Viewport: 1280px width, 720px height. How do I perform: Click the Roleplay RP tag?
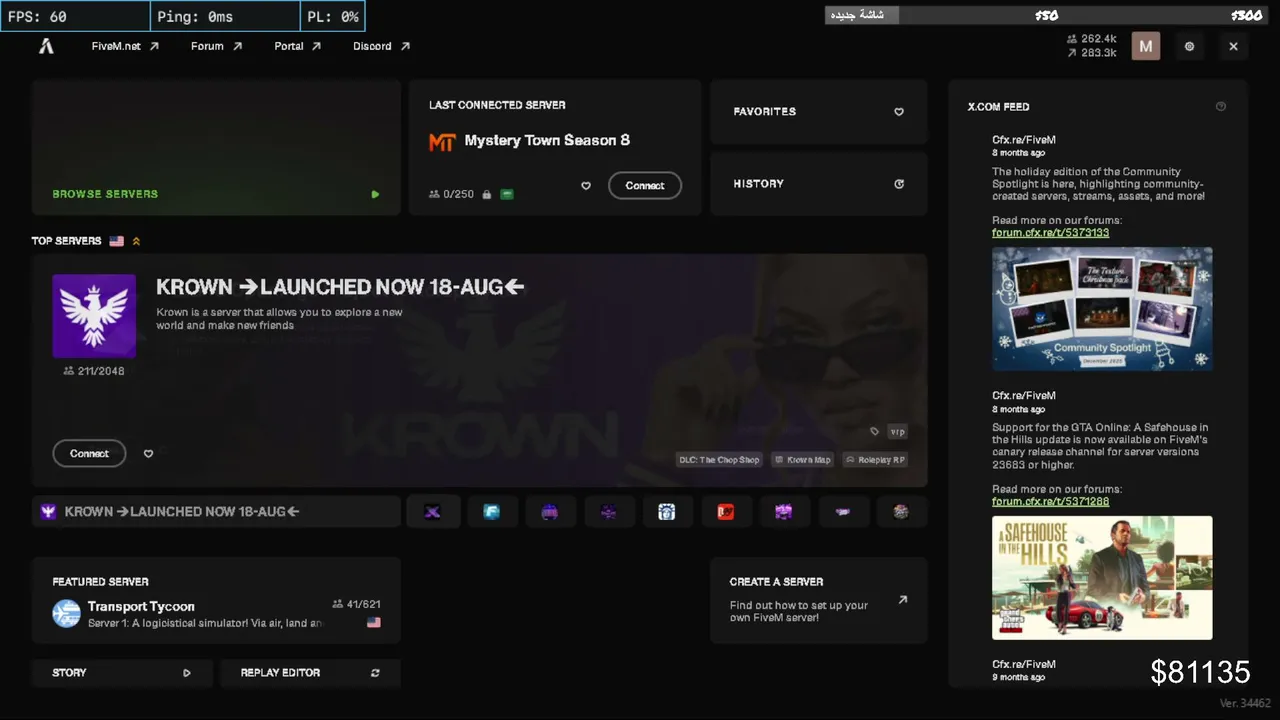(875, 460)
